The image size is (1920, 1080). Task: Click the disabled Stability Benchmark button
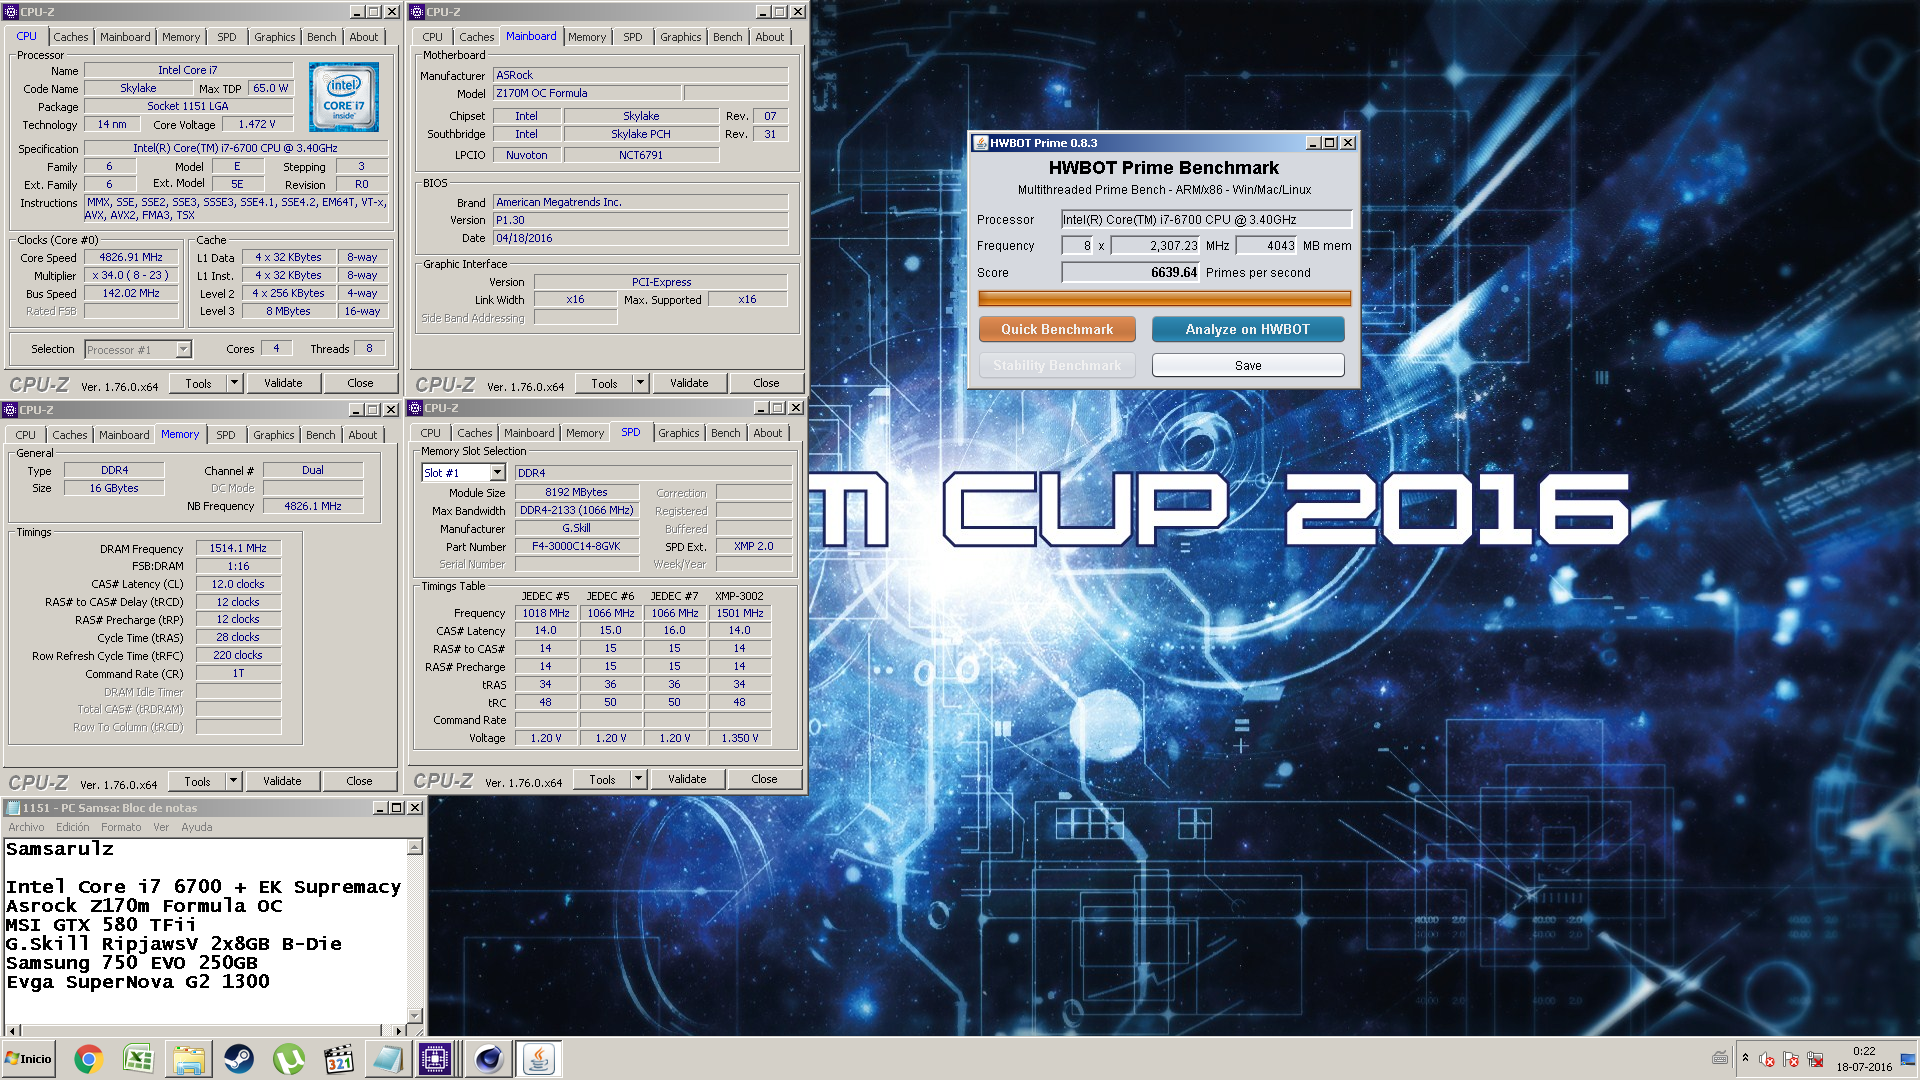(1057, 365)
